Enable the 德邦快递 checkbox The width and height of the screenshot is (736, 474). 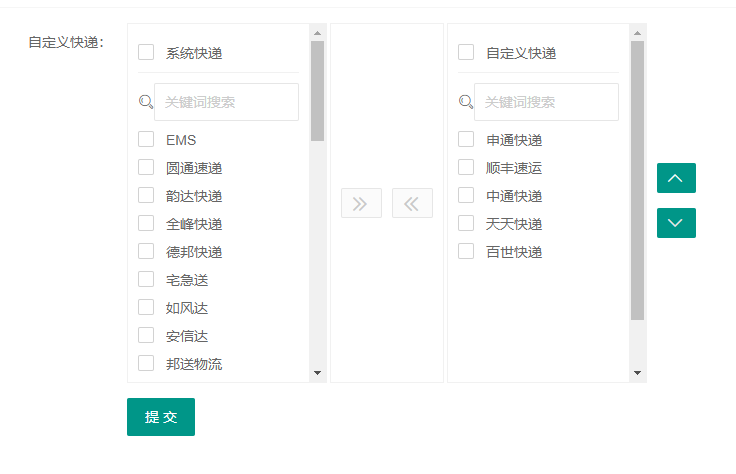pyautogui.click(x=146, y=252)
